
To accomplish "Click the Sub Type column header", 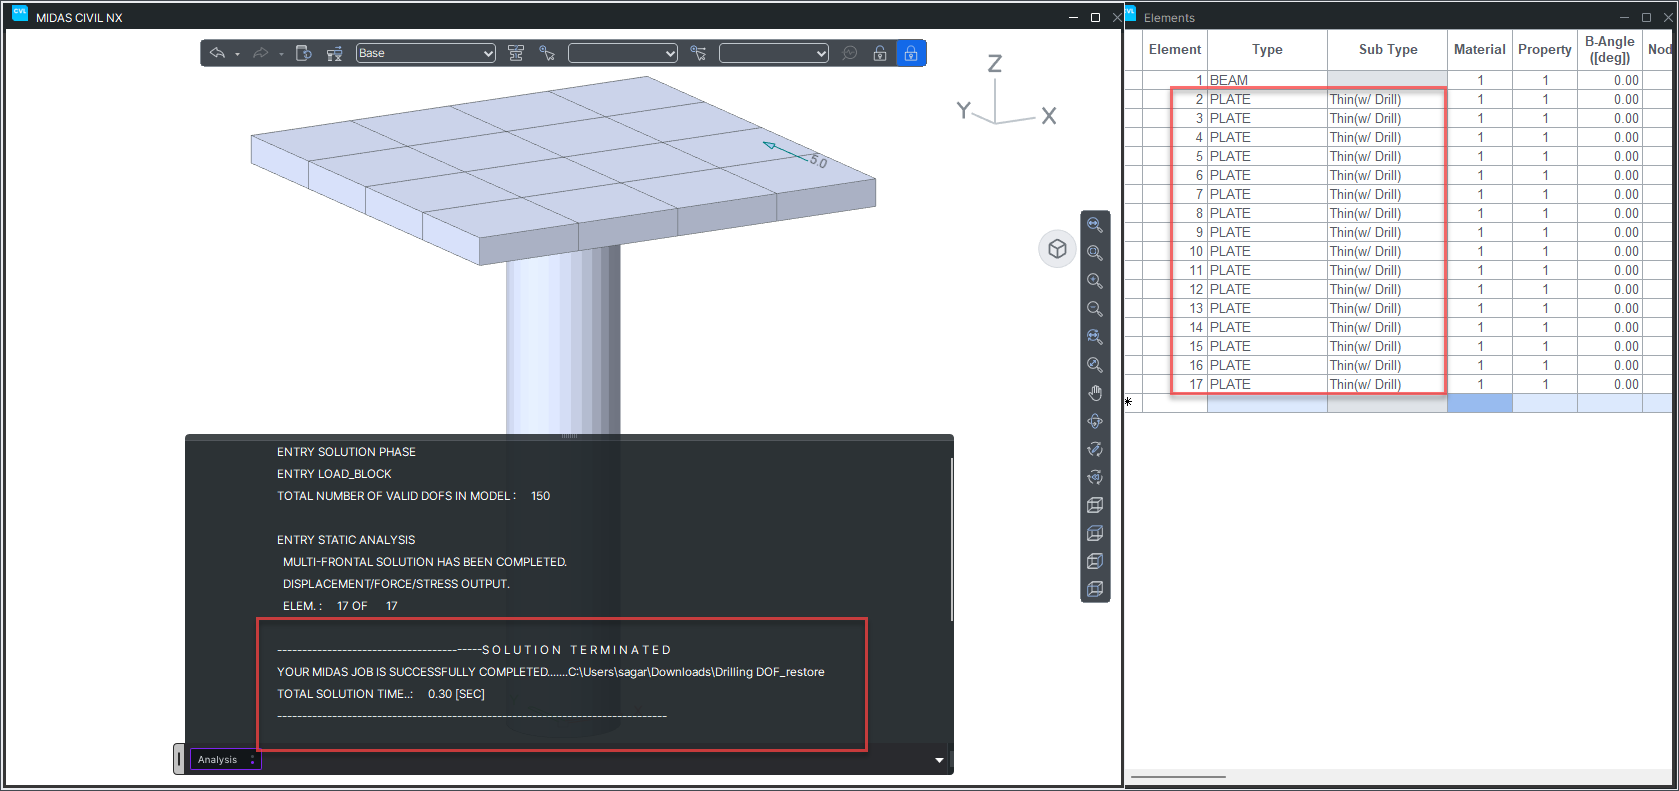I will tap(1388, 49).
